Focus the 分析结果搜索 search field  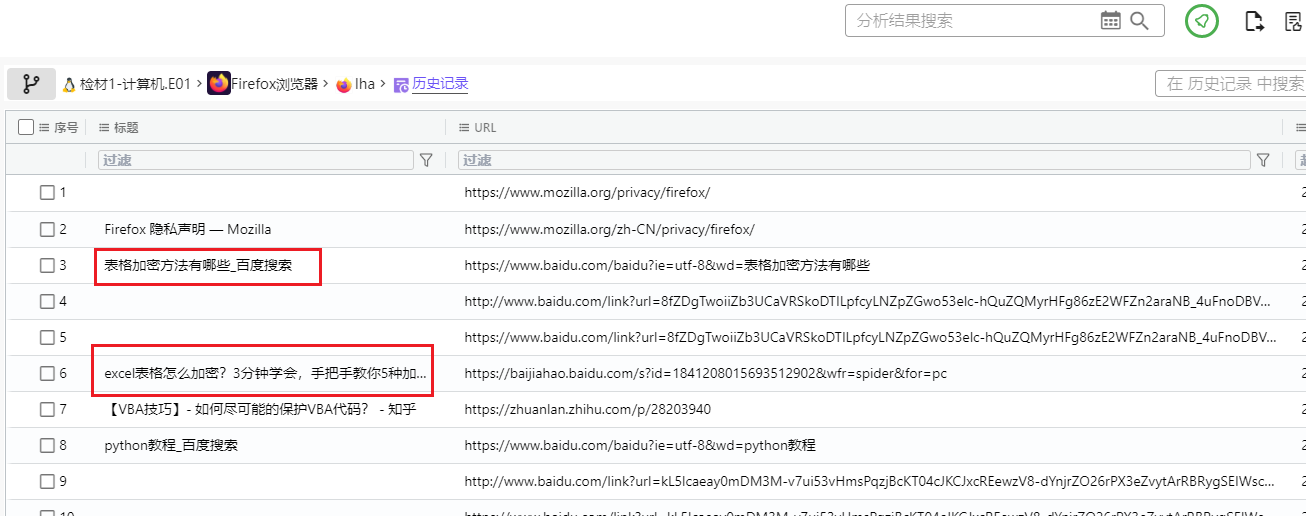970,21
